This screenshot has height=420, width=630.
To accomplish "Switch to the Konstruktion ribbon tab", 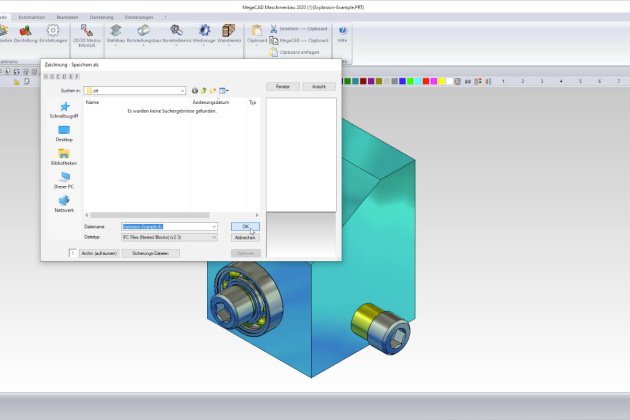I will click(x=31, y=16).
